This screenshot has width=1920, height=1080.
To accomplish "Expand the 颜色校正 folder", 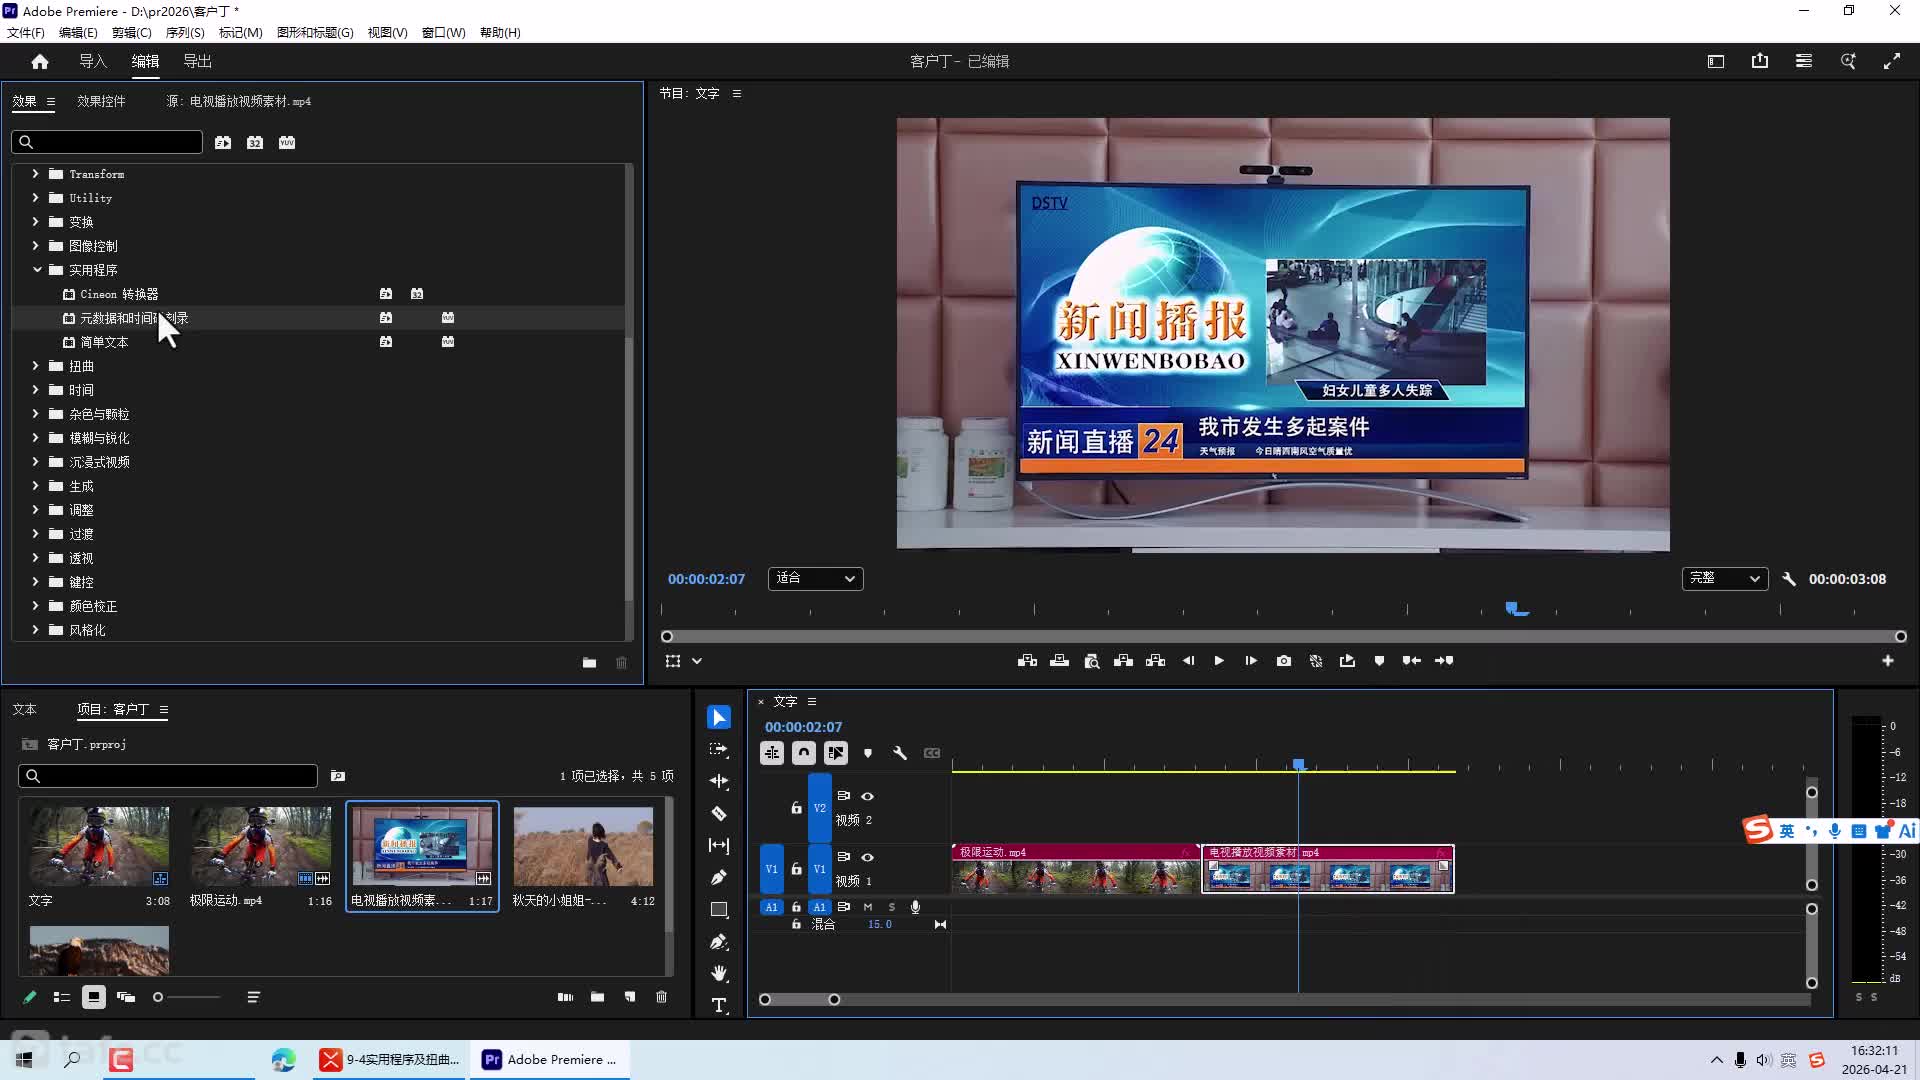I will pyautogui.click(x=36, y=605).
